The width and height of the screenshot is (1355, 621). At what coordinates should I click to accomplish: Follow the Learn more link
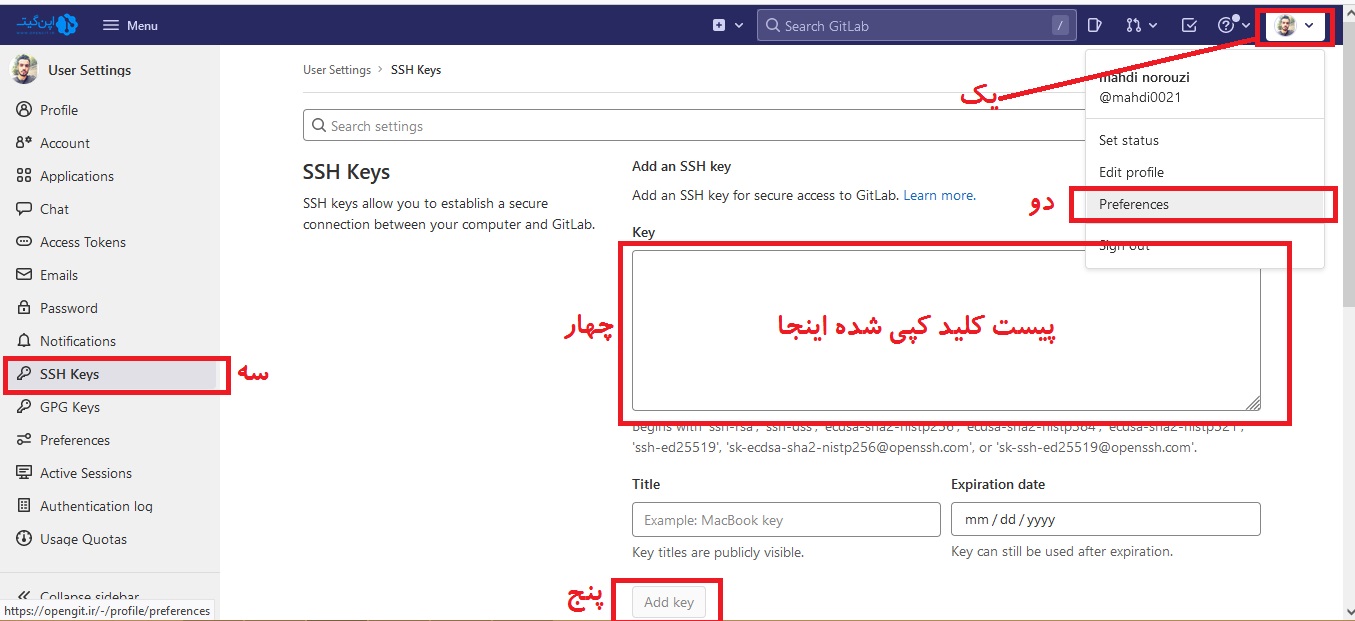point(939,195)
